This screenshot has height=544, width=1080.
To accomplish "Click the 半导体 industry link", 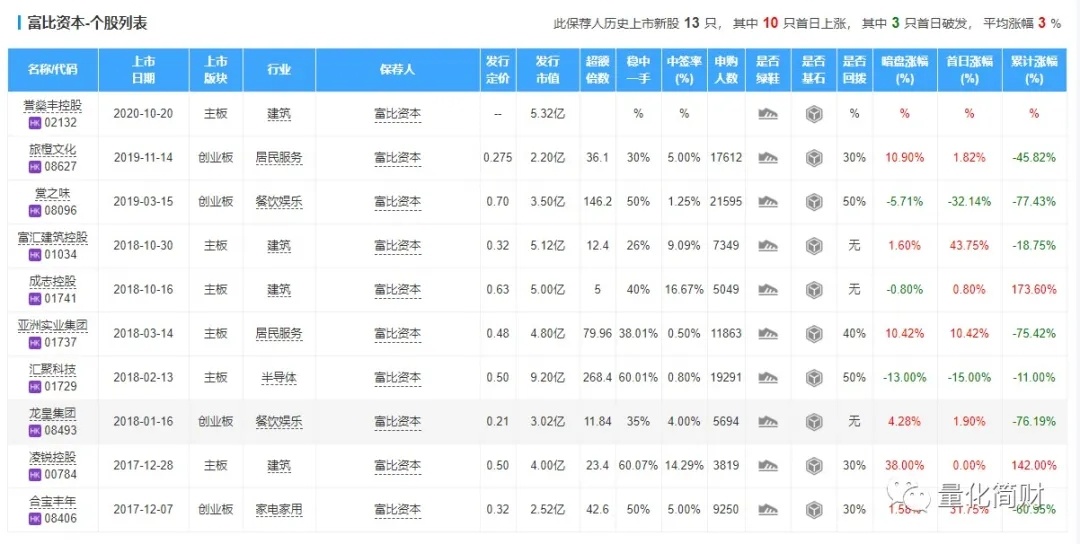I will [x=279, y=377].
